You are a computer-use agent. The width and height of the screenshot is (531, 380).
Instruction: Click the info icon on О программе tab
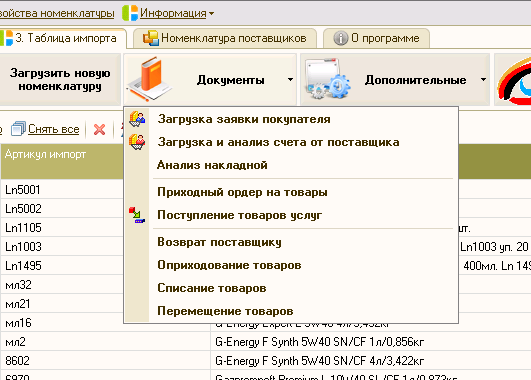click(341, 38)
